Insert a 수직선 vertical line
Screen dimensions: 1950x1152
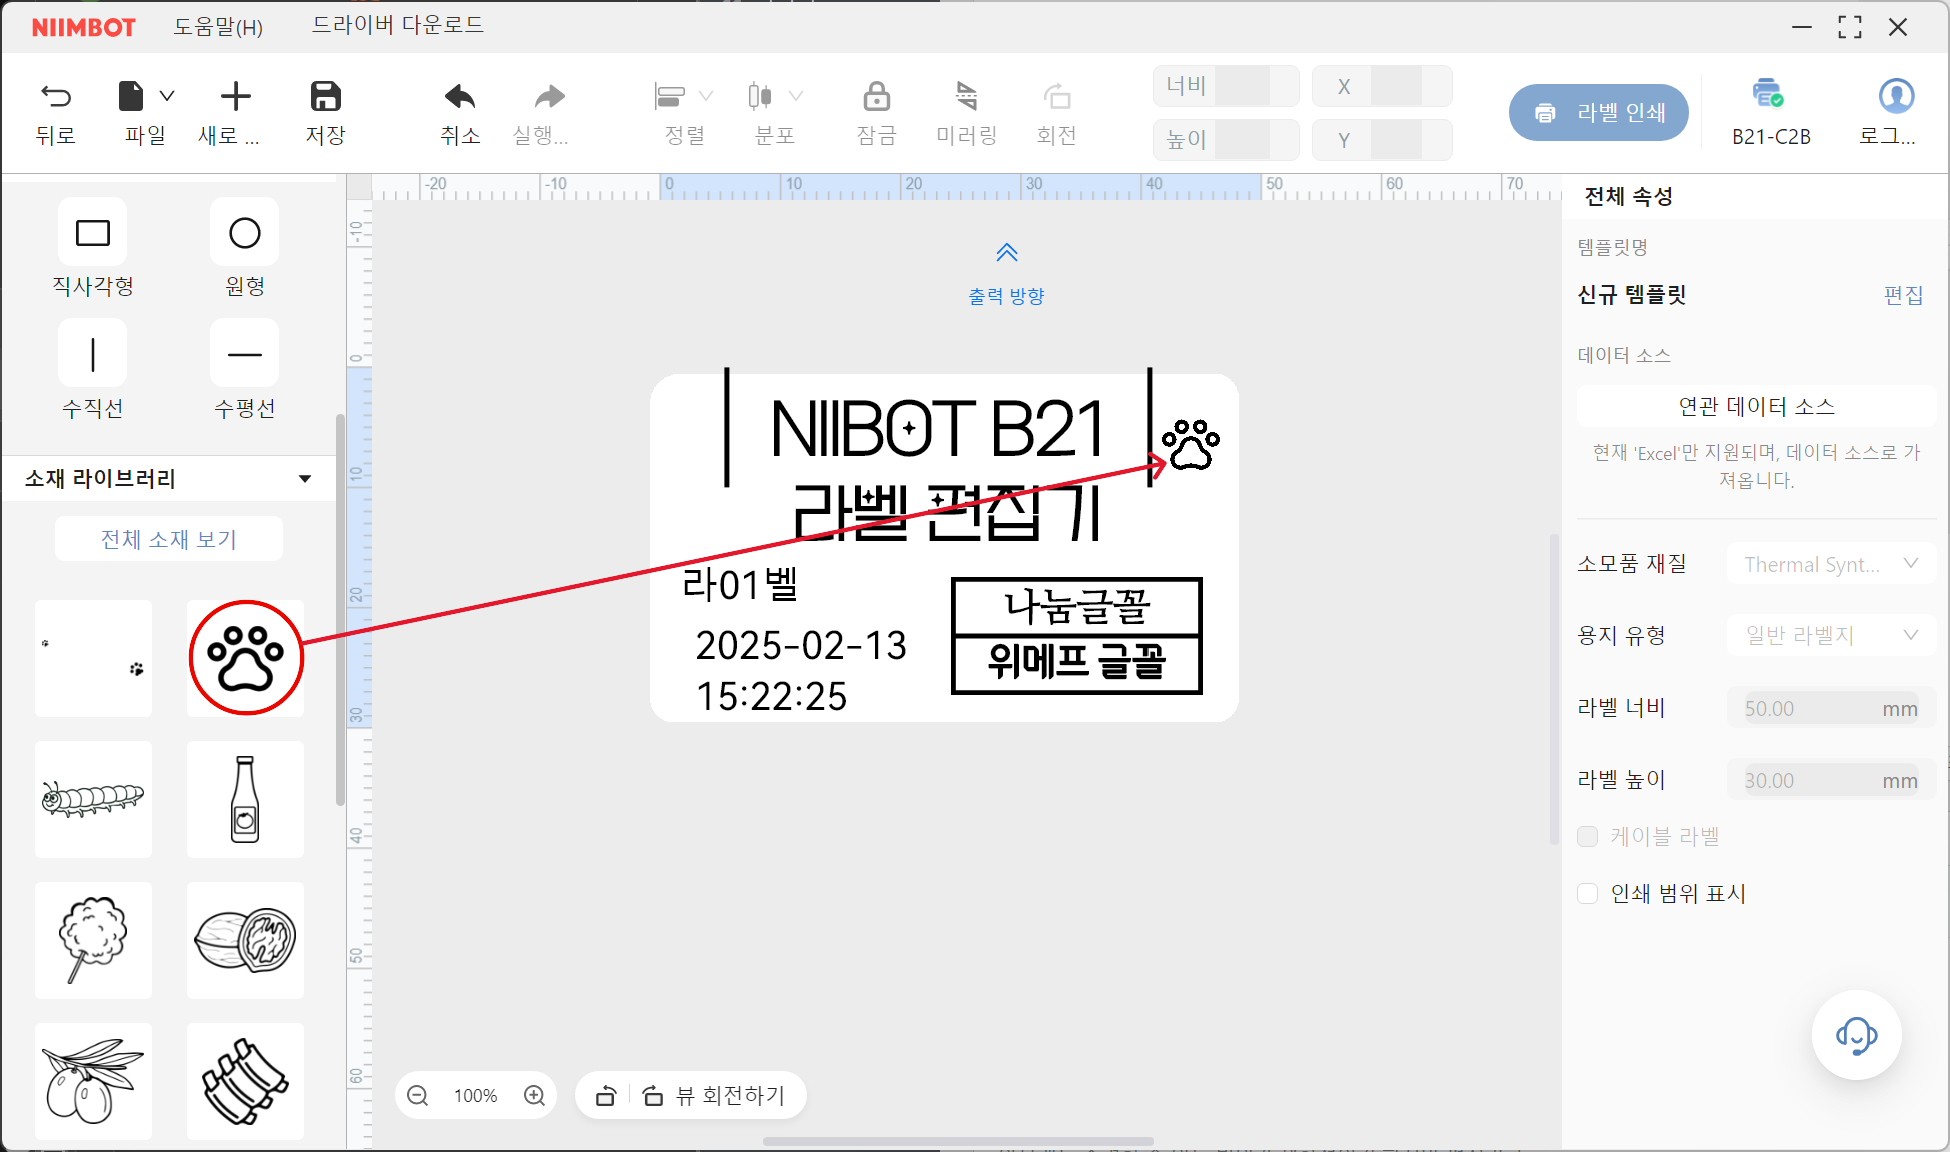[x=93, y=354]
